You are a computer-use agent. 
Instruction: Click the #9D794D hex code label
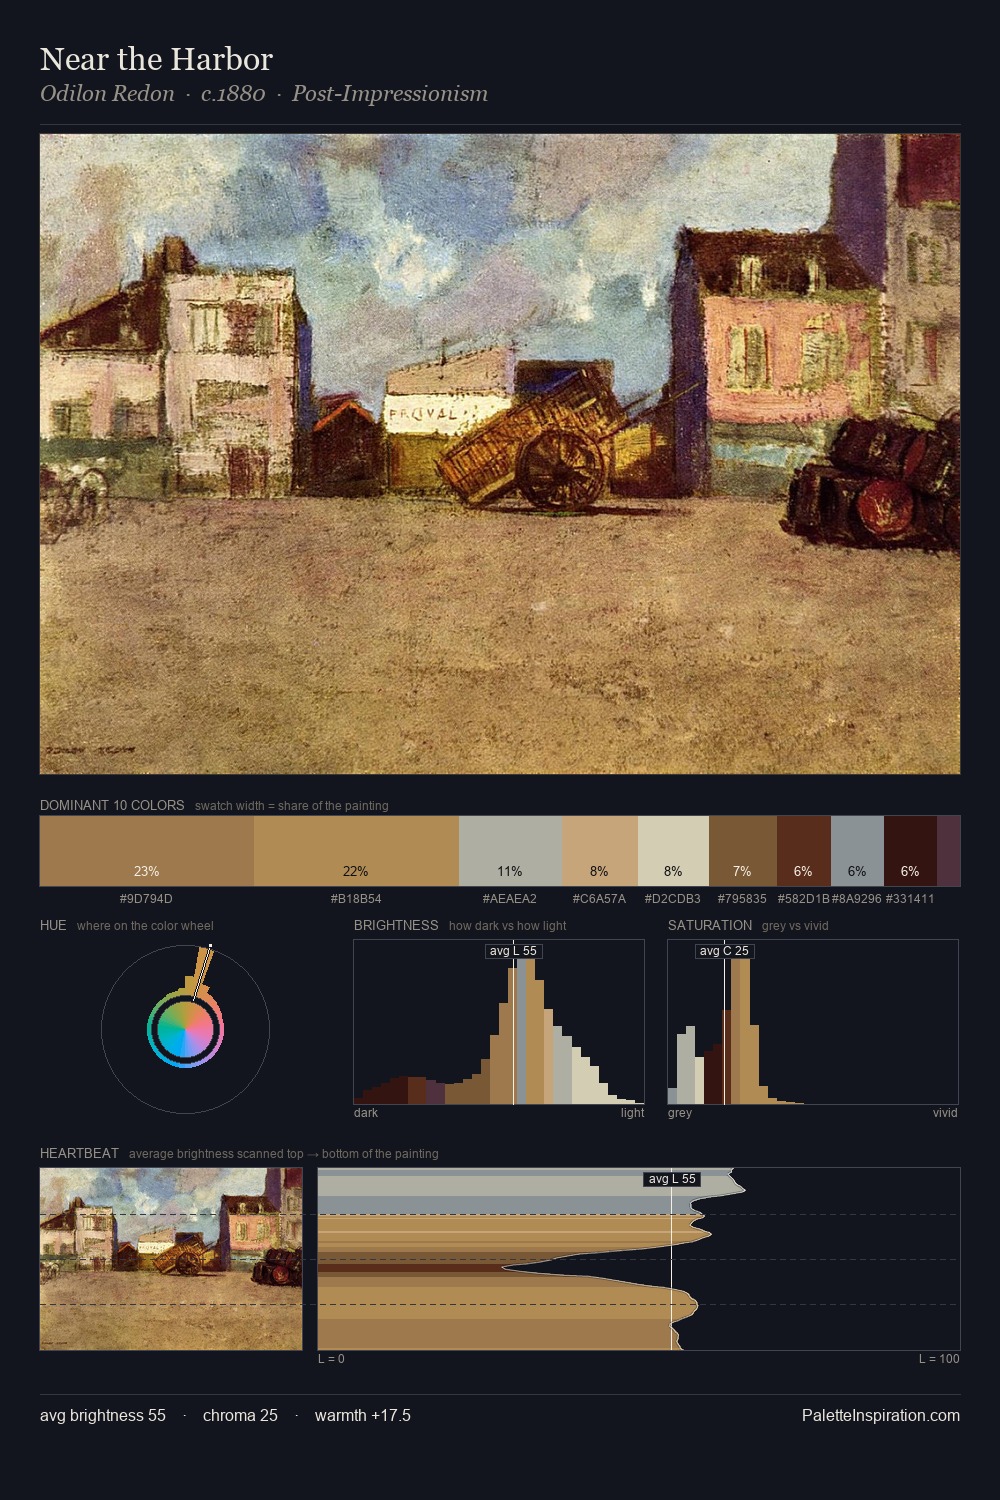tap(146, 899)
